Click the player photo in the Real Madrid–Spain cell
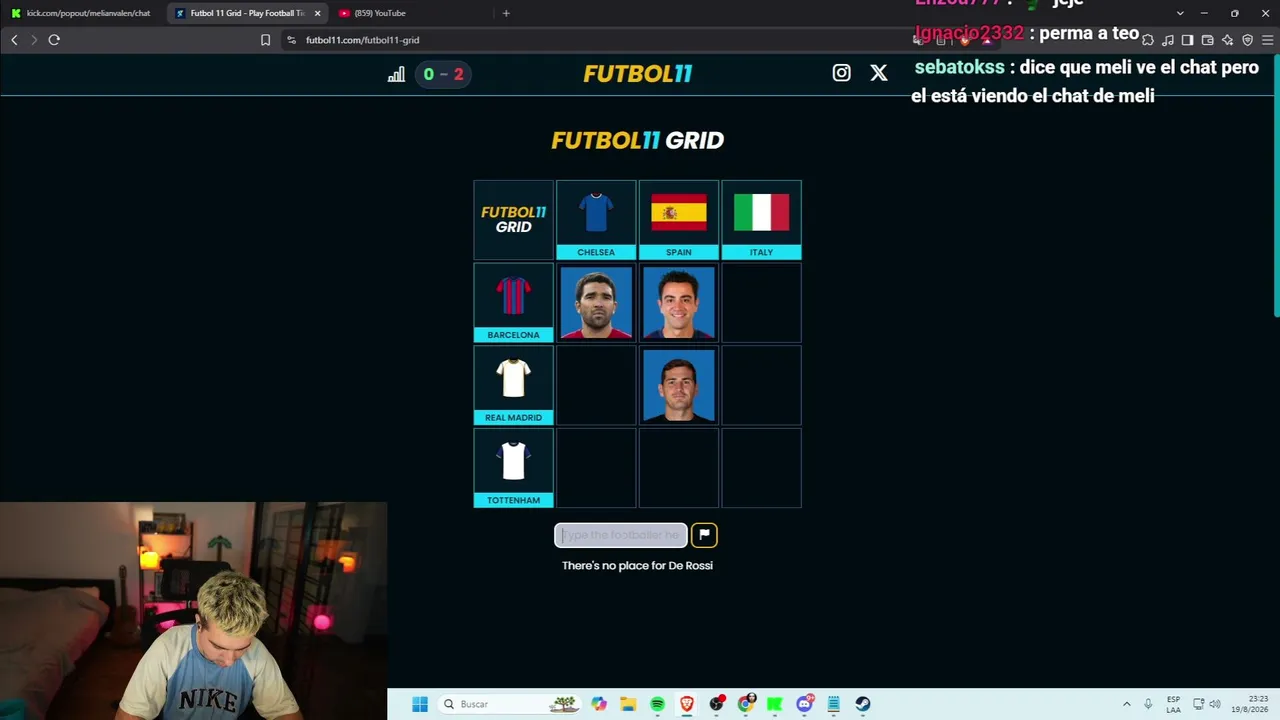 click(x=679, y=385)
